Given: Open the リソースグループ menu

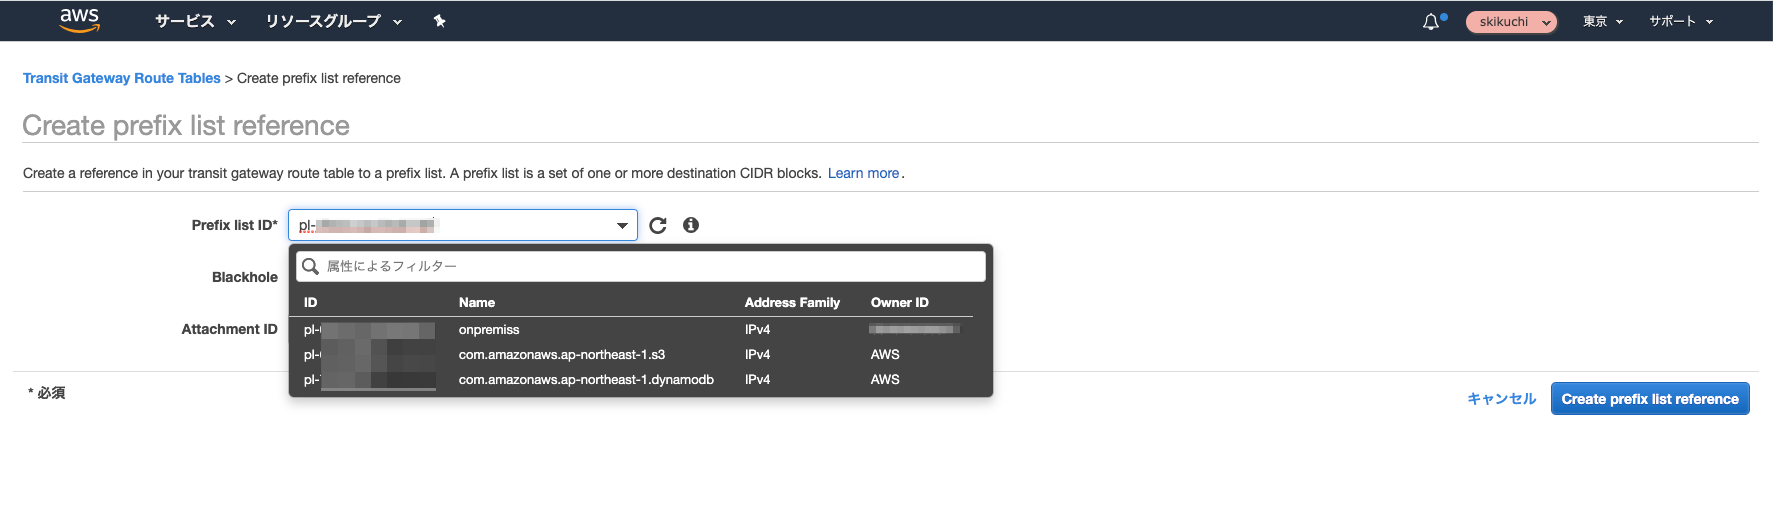Looking at the screenshot, I should [333, 21].
